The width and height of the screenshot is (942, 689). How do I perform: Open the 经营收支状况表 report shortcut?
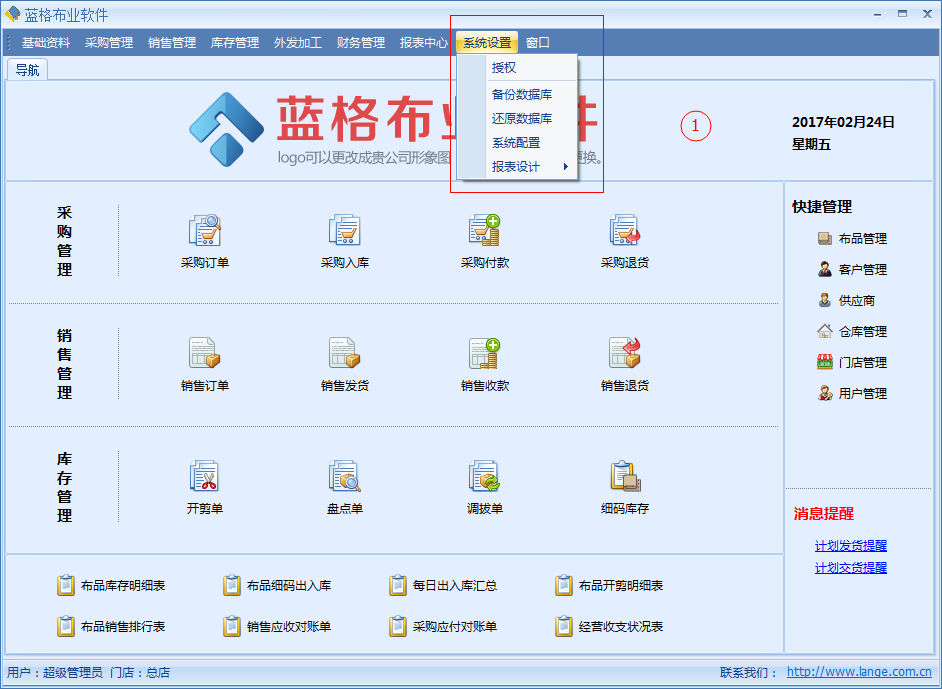tap(620, 627)
